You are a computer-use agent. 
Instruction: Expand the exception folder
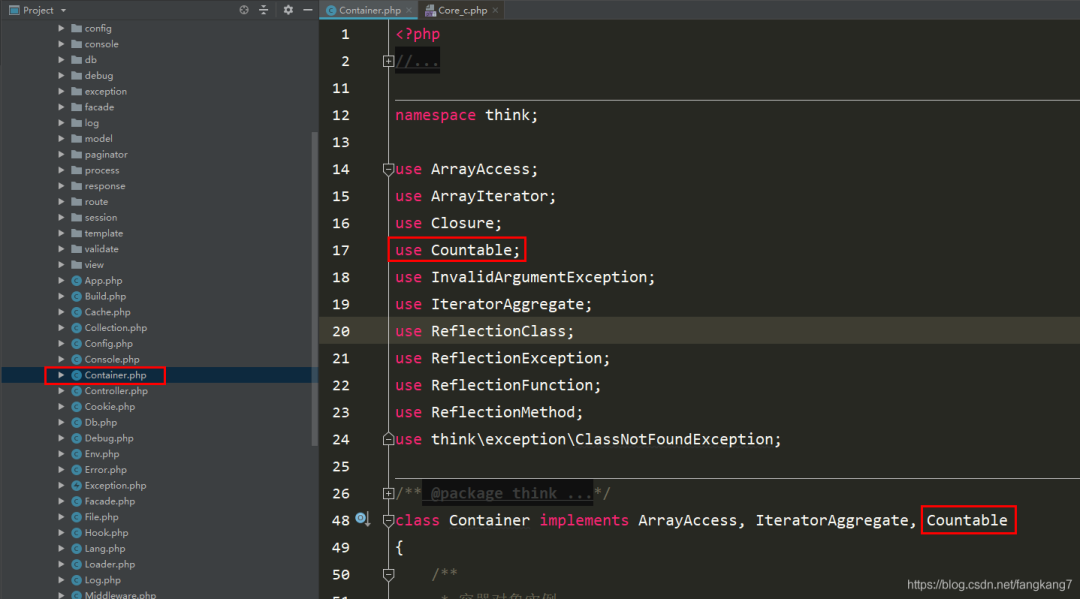(x=61, y=92)
